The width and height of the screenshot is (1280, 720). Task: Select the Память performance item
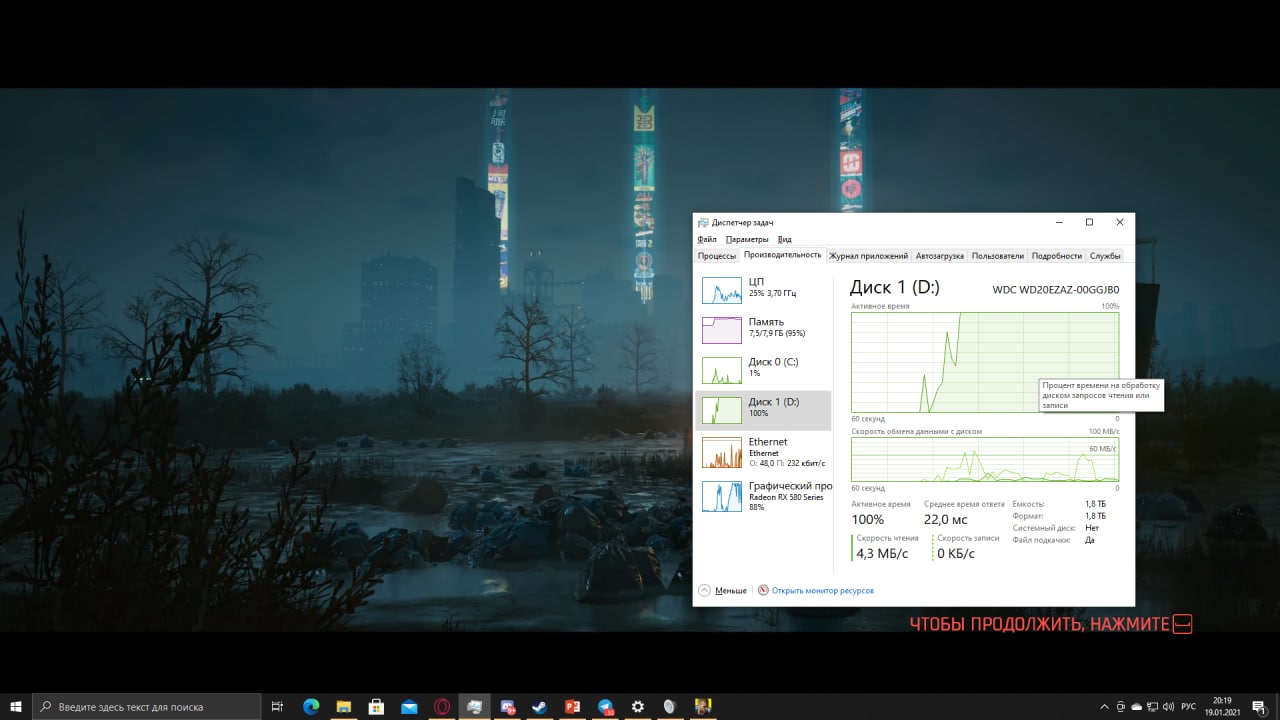click(x=763, y=330)
